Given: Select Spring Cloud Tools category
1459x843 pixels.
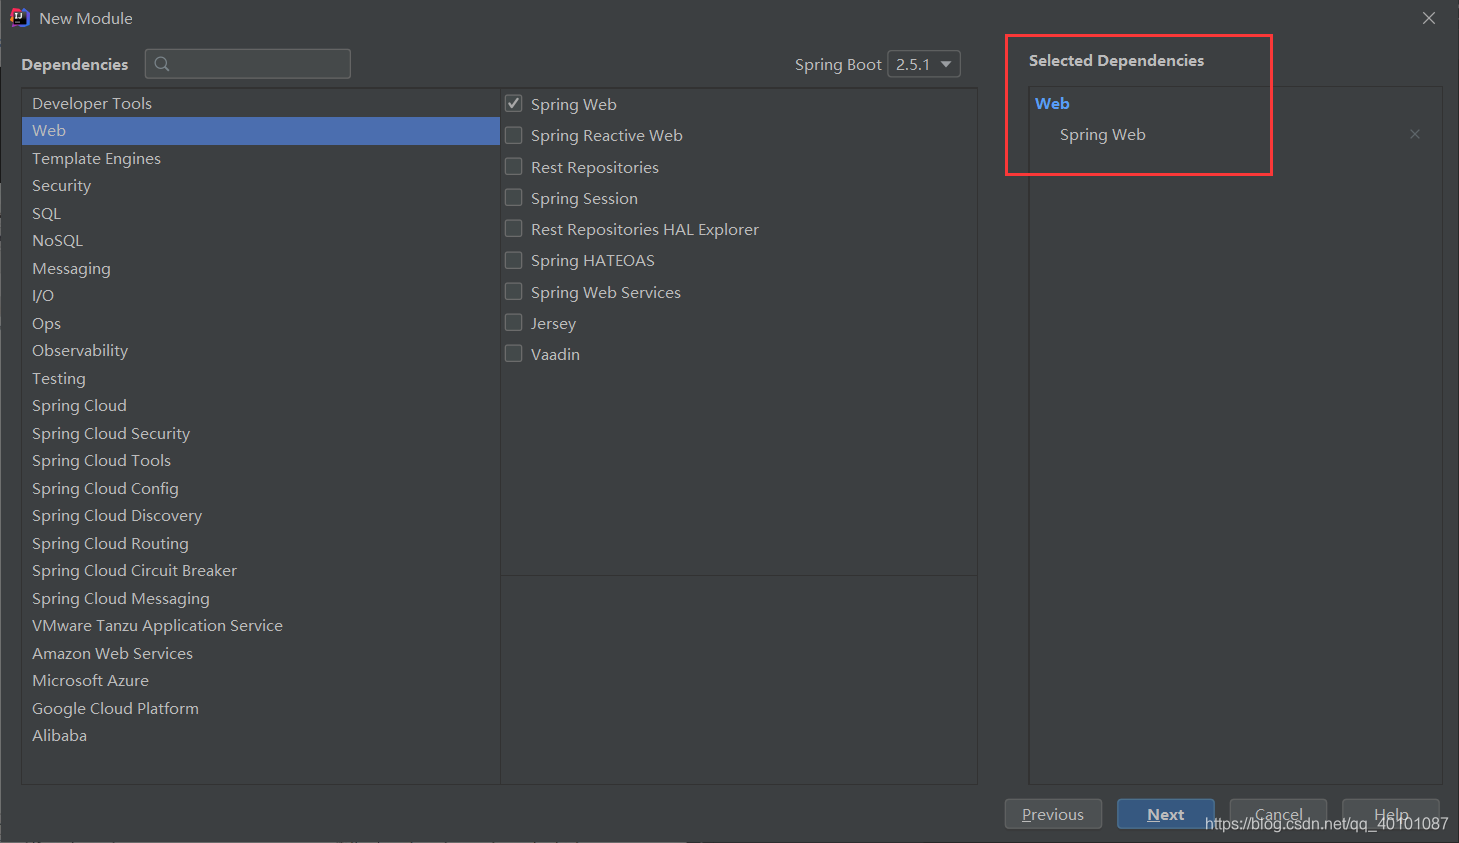Looking at the screenshot, I should coord(261,461).
